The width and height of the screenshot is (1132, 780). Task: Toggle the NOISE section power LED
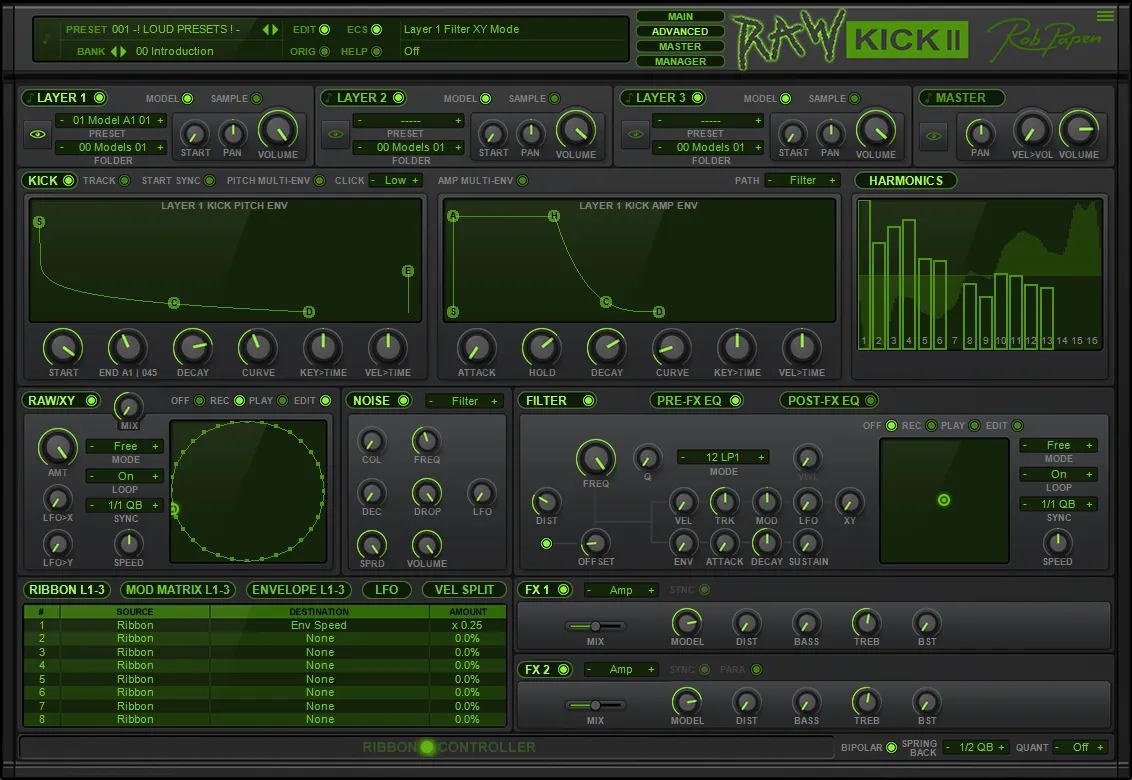[404, 400]
